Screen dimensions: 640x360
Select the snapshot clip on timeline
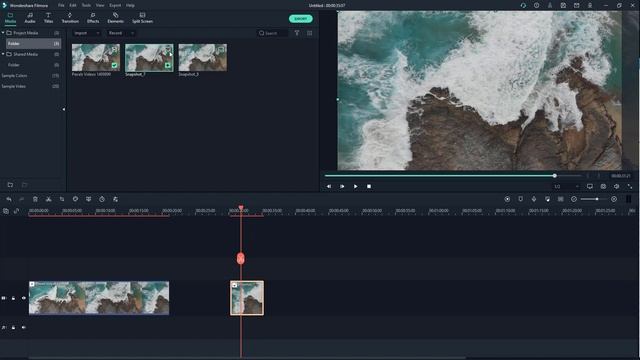click(247, 298)
